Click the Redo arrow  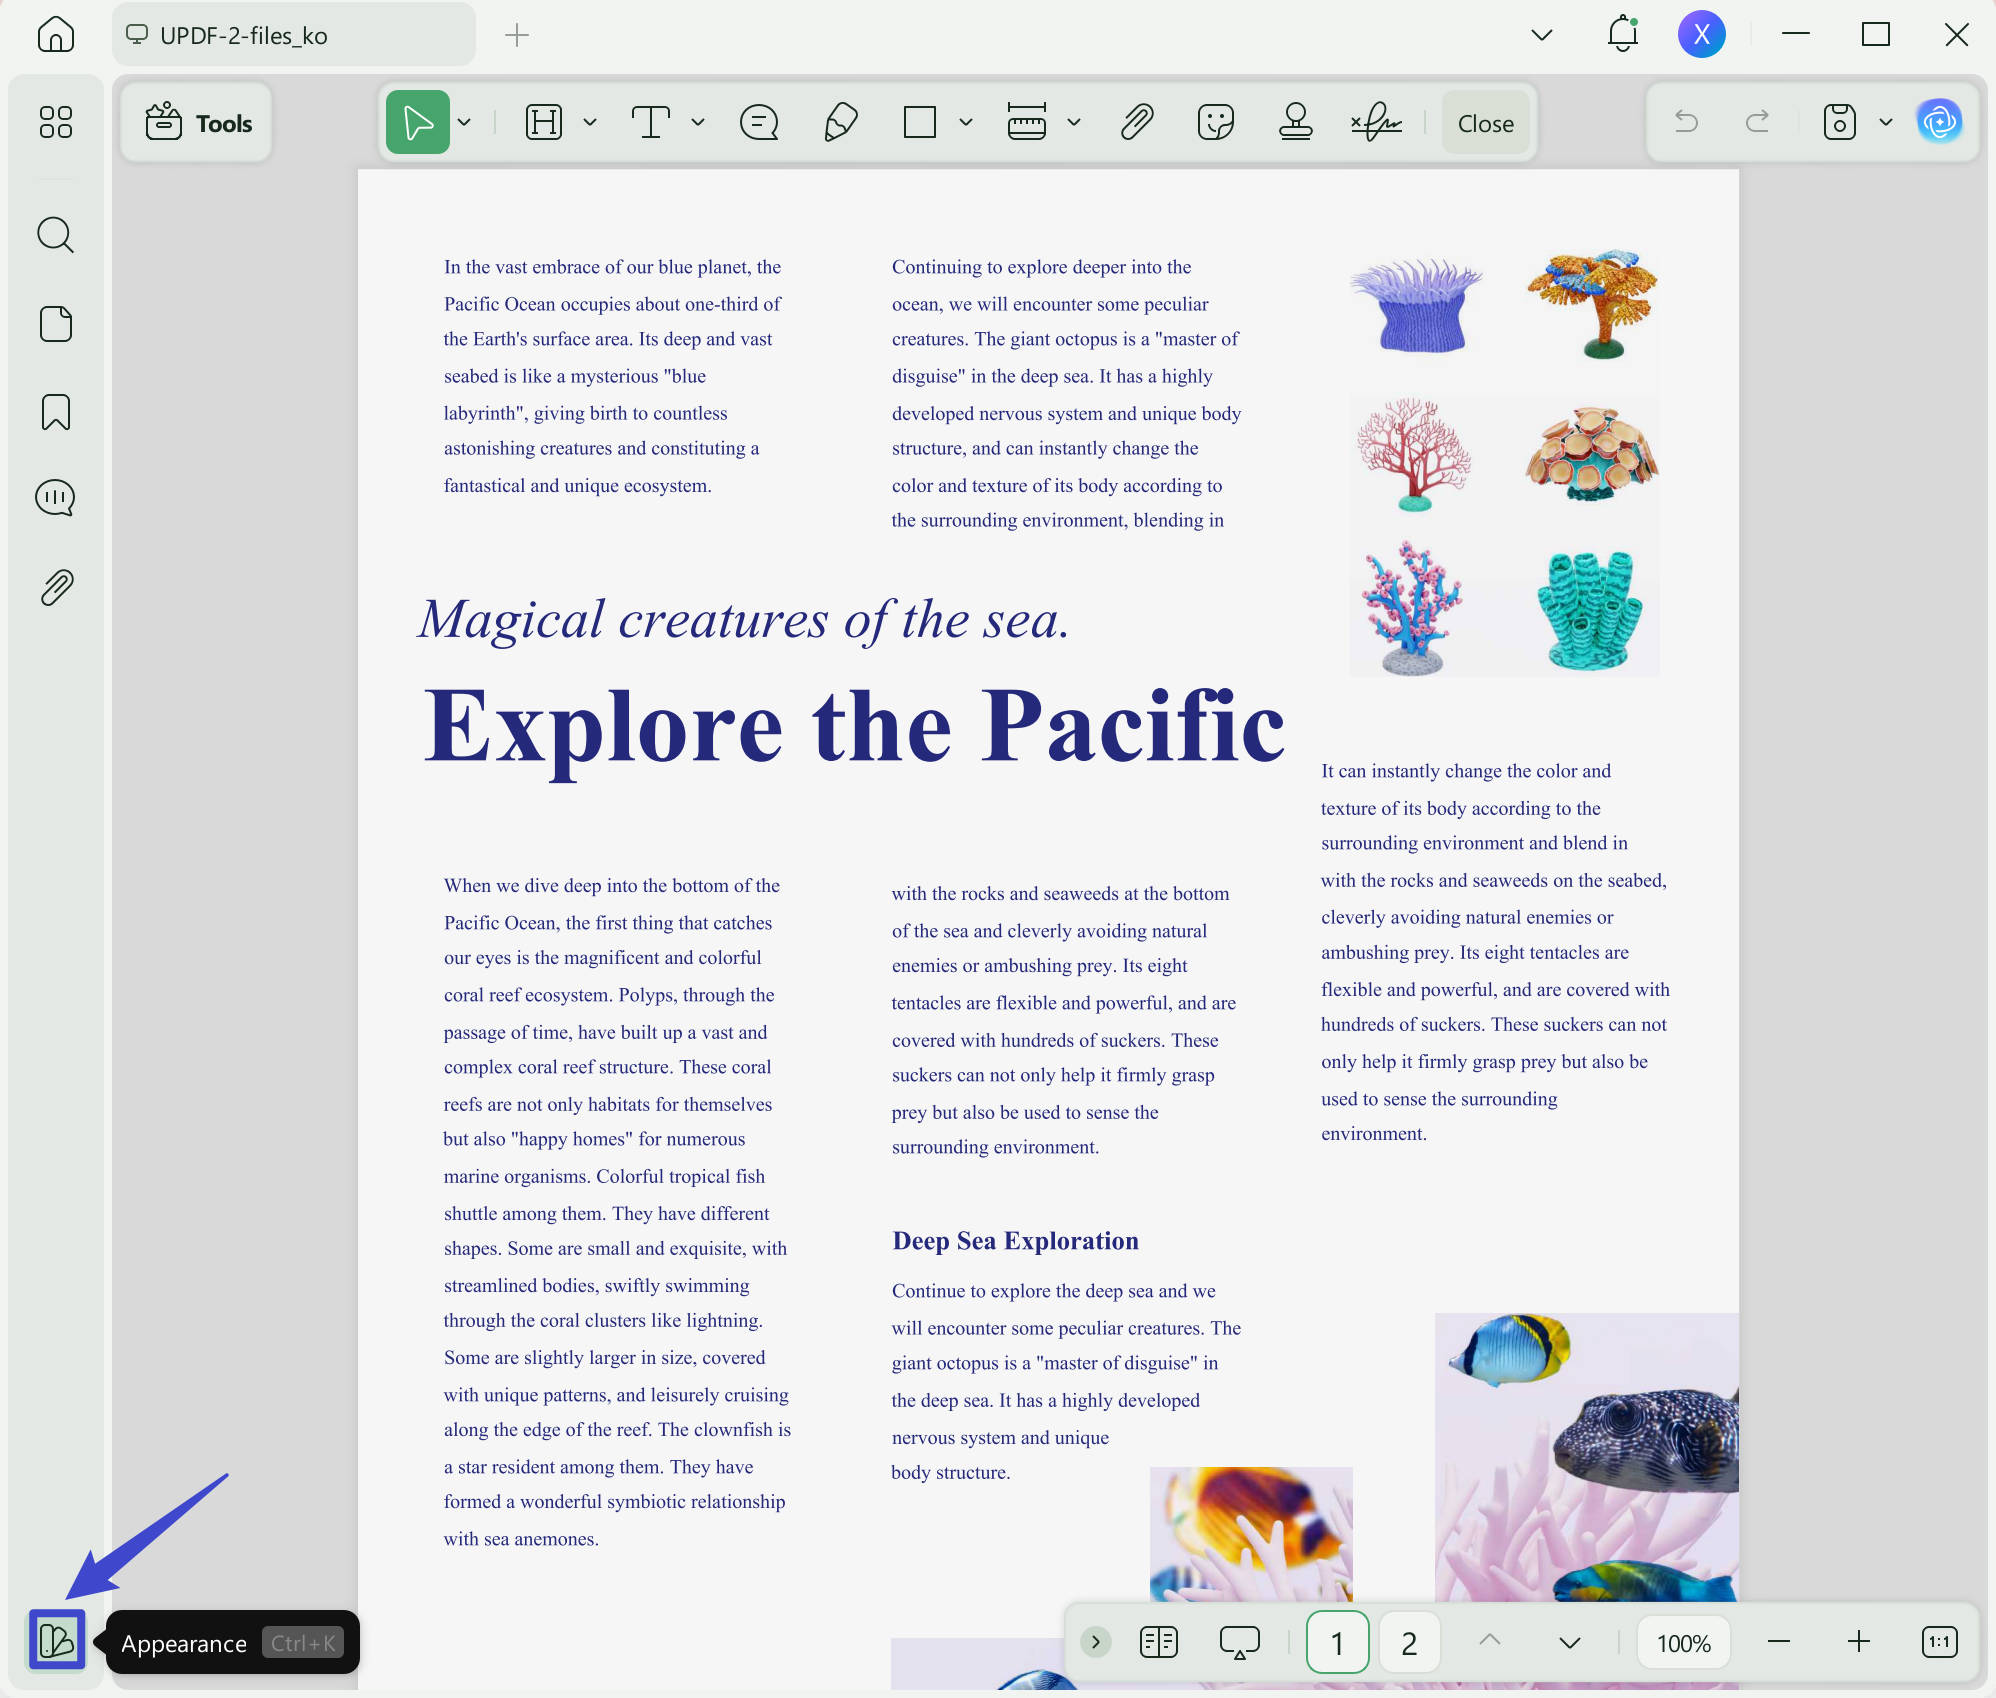(x=1757, y=122)
